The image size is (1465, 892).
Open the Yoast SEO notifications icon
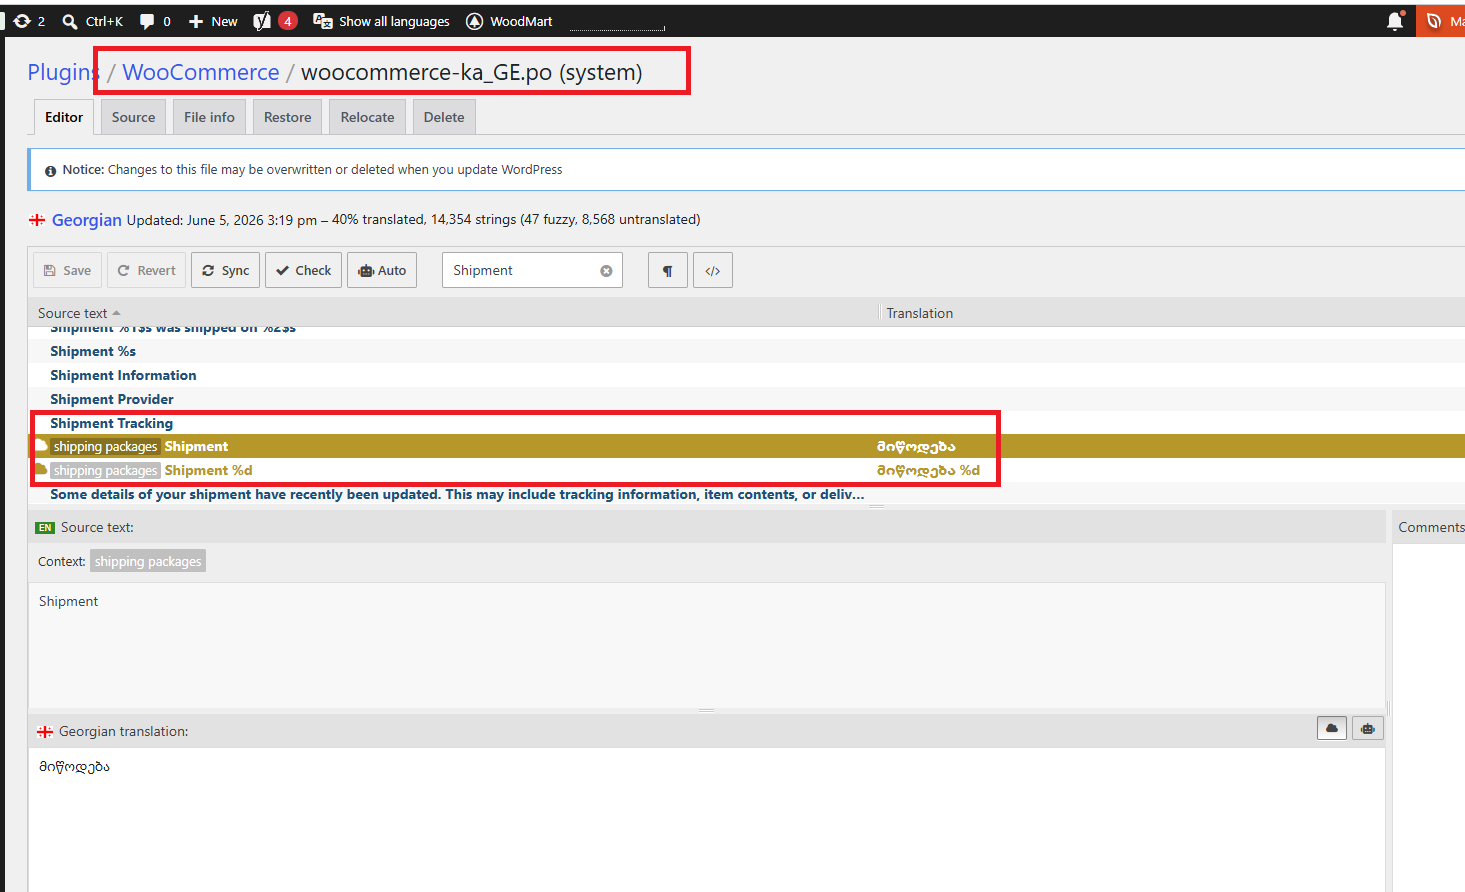(262, 21)
